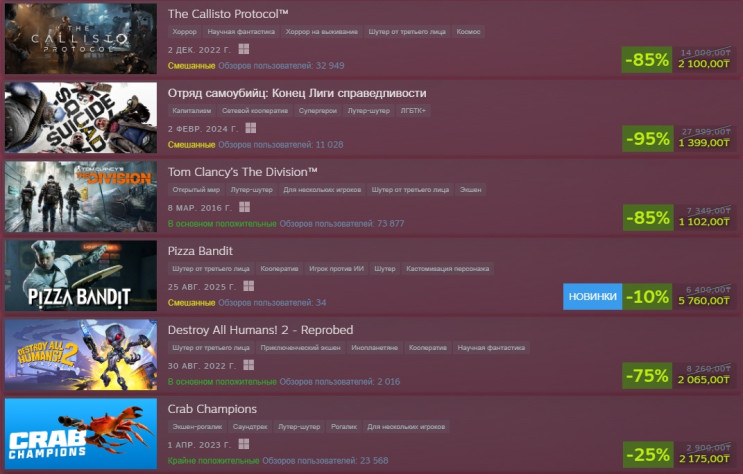Select Шутер от третьего лица tag on Callisto Protocol
Viewport: 743px width, 474px height.
tap(407, 32)
